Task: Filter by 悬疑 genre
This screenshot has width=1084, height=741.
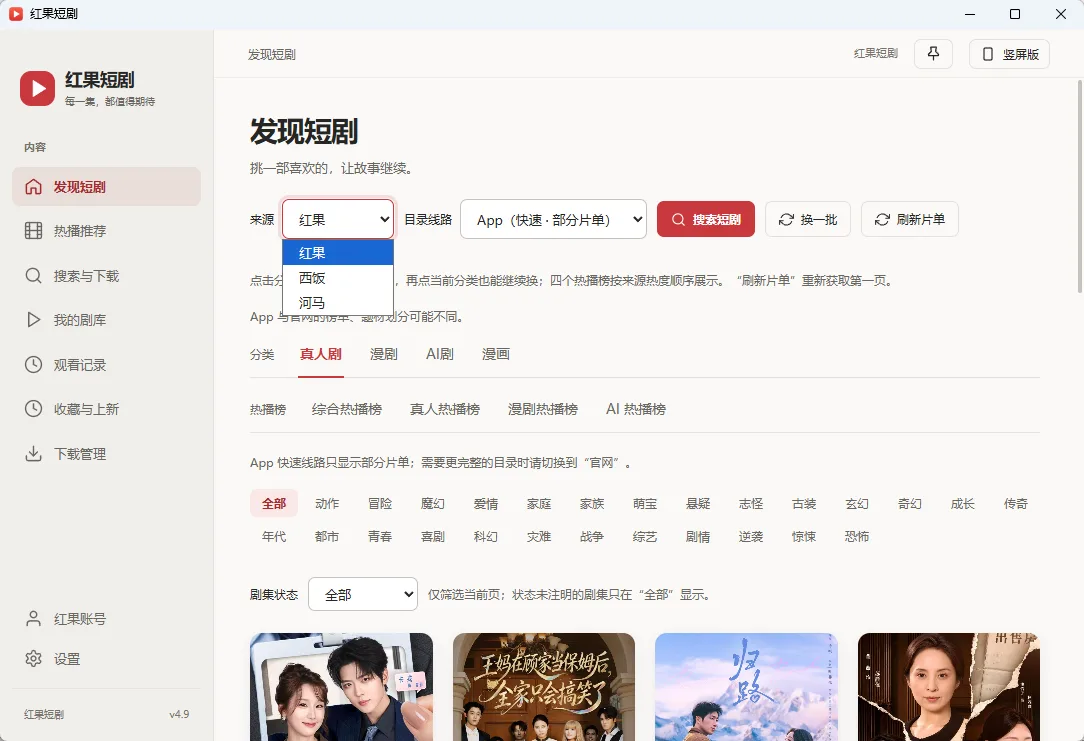Action: click(x=698, y=504)
